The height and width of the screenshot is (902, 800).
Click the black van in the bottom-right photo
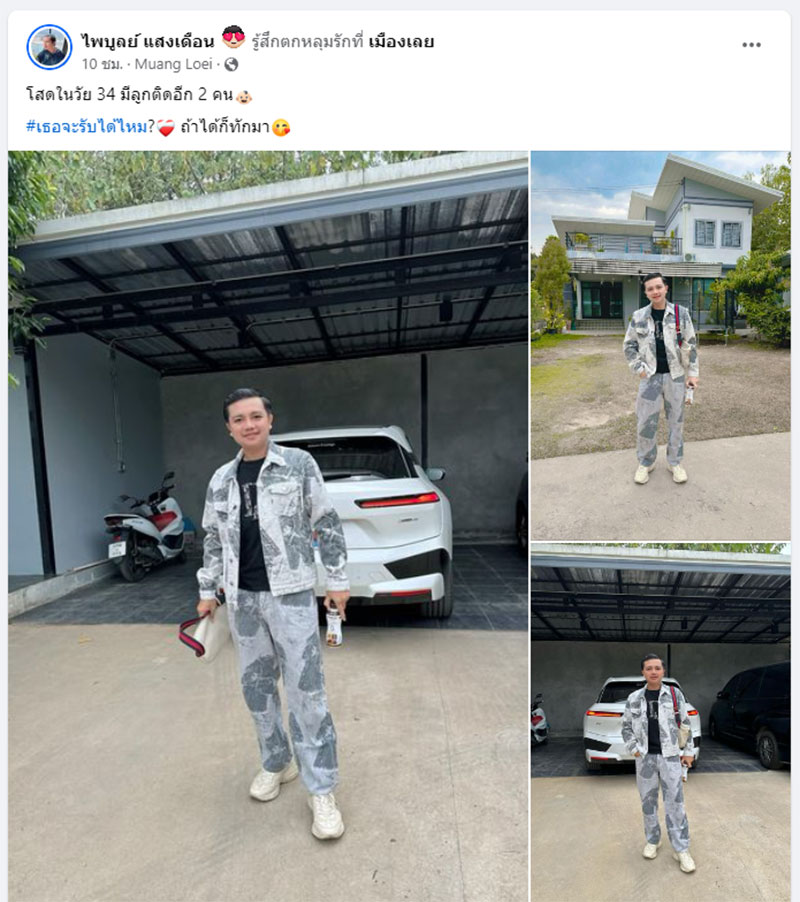(x=749, y=713)
